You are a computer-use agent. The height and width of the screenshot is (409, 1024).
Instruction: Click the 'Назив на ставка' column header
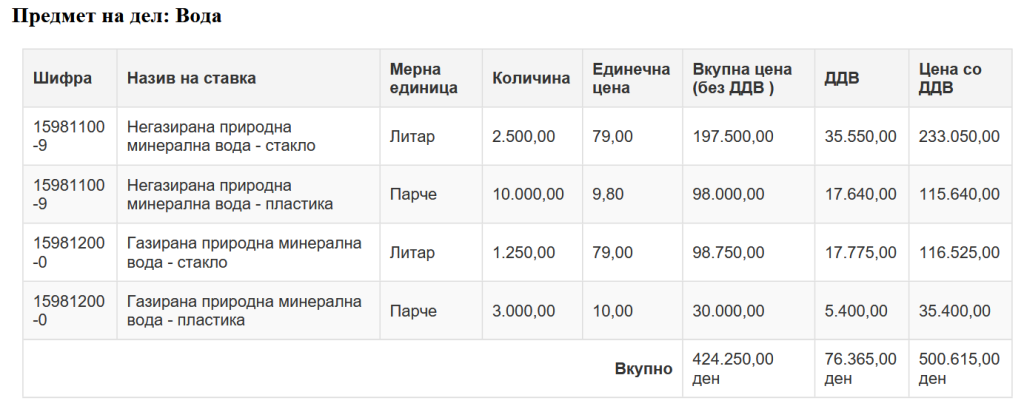click(x=191, y=78)
